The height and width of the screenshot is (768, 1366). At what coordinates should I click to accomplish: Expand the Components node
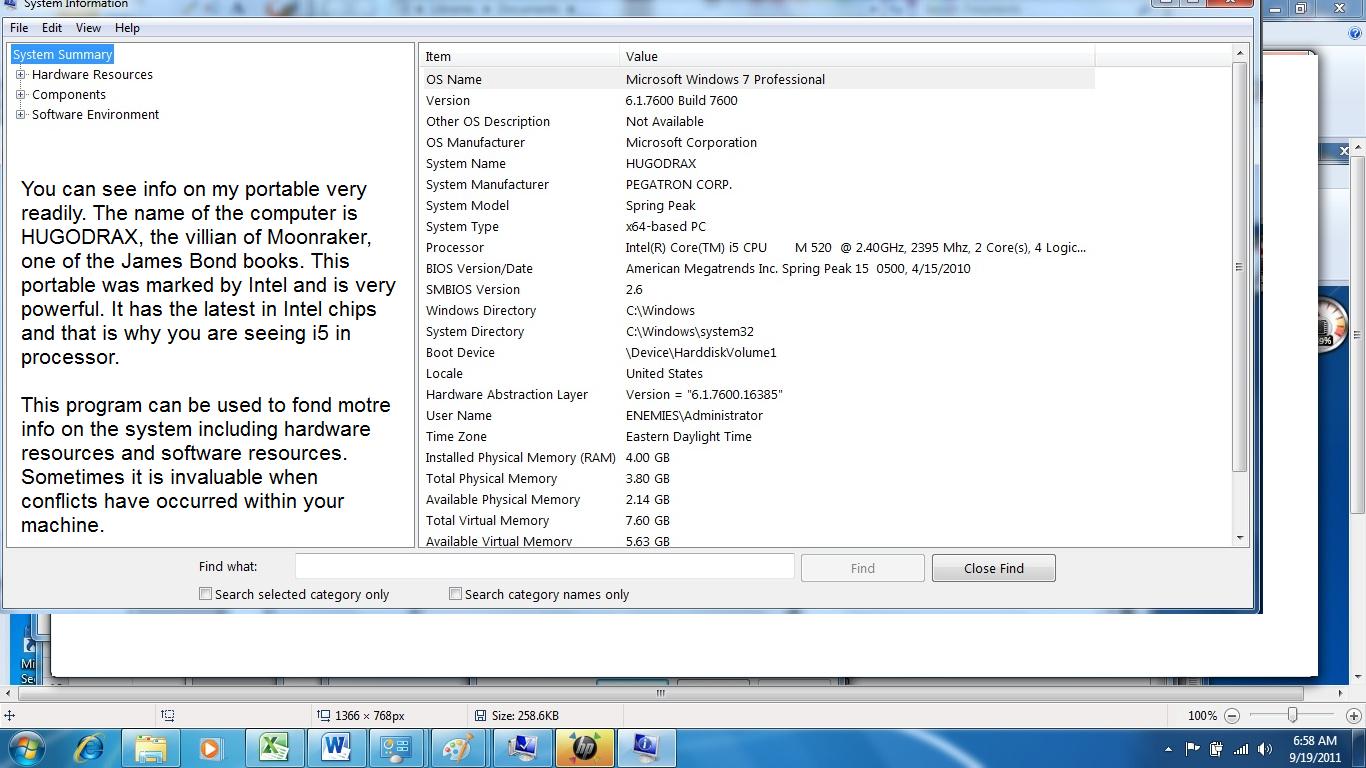[x=20, y=94]
